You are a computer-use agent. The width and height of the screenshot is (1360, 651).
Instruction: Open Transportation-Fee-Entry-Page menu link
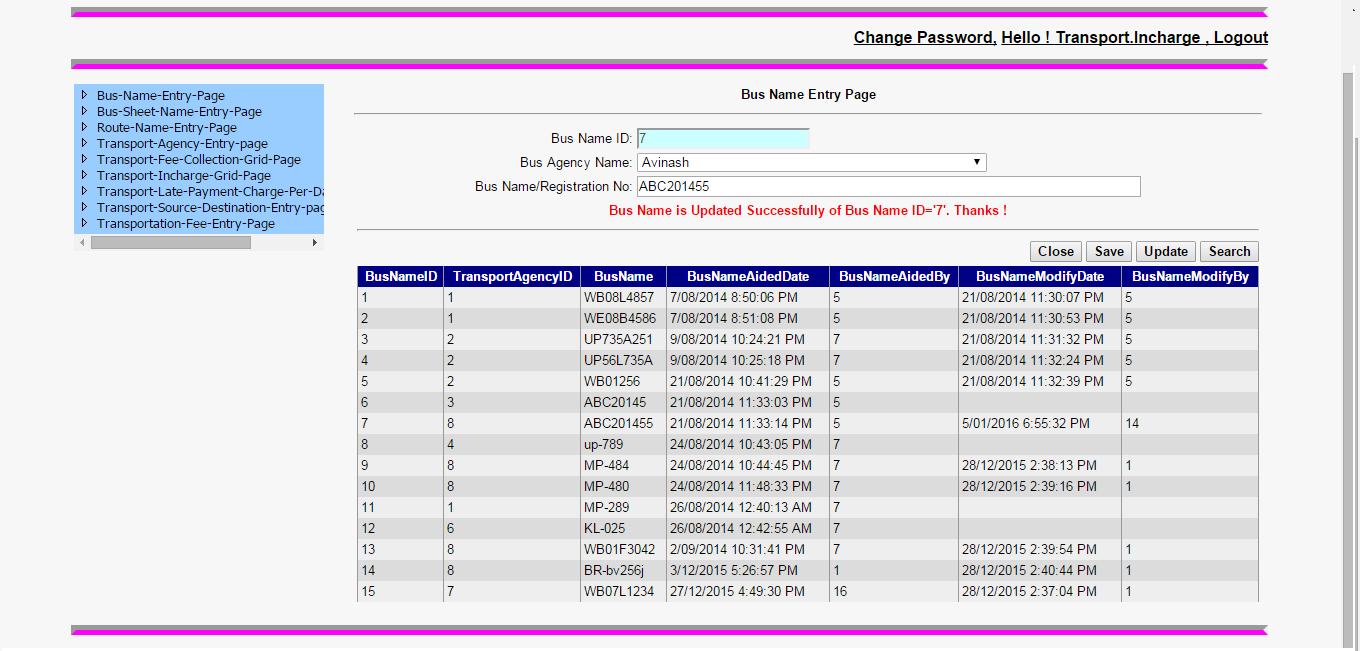186,224
